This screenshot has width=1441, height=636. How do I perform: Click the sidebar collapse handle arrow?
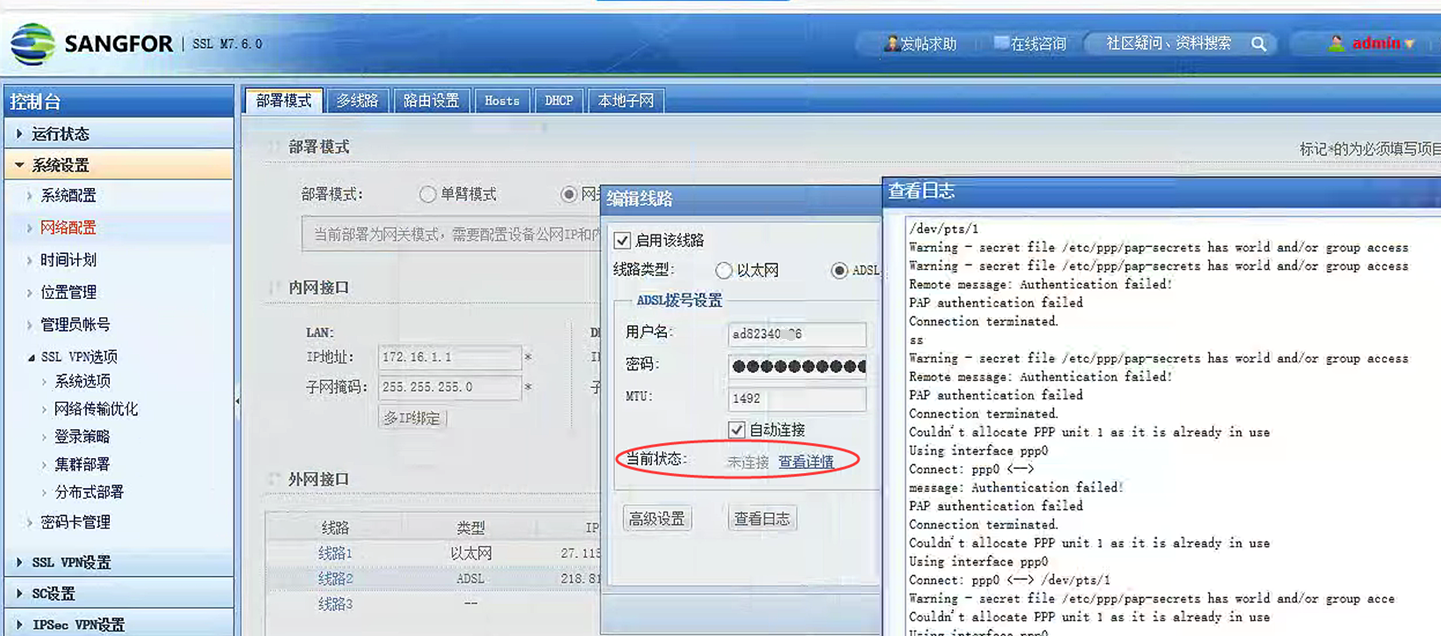238,401
